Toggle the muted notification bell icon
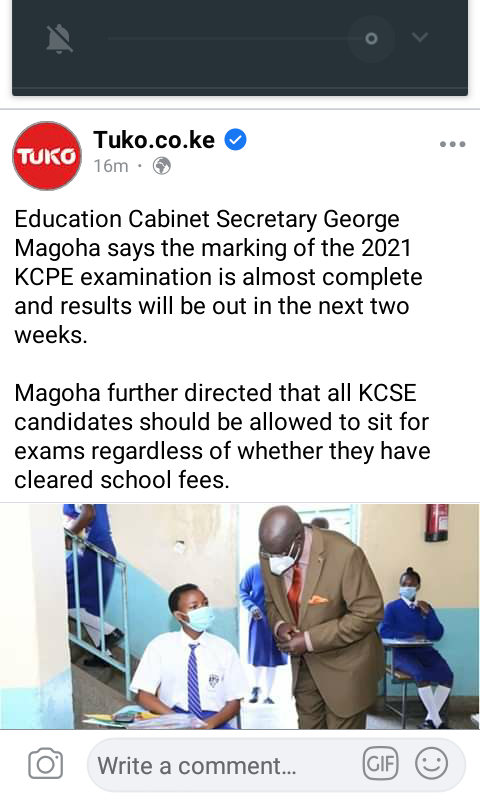The image size is (480, 800). 59,39
